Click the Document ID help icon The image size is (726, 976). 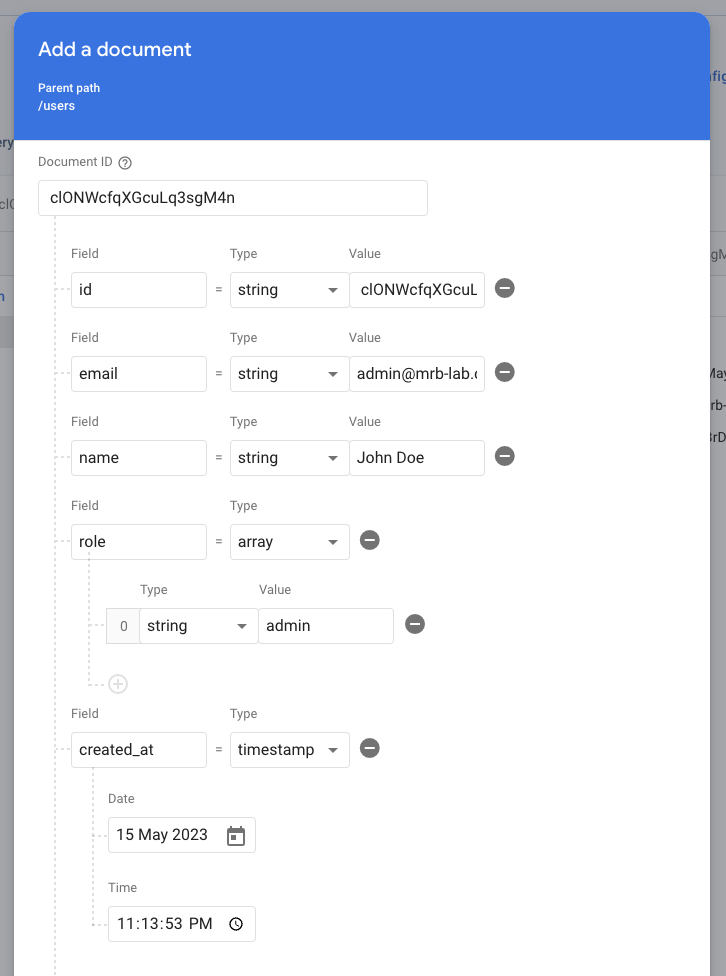[x=125, y=163]
